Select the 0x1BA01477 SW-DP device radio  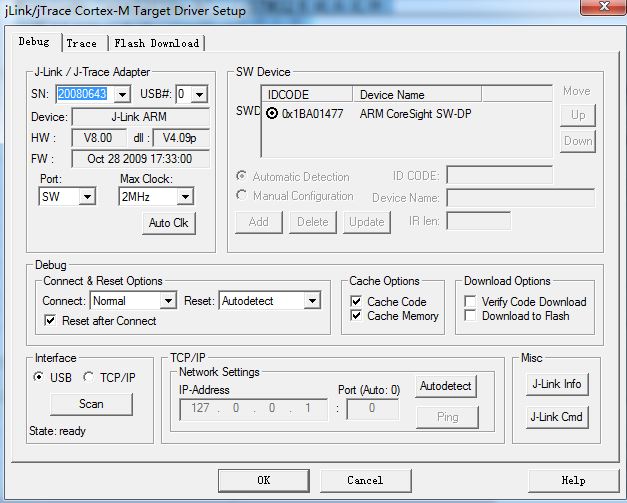coord(272,114)
